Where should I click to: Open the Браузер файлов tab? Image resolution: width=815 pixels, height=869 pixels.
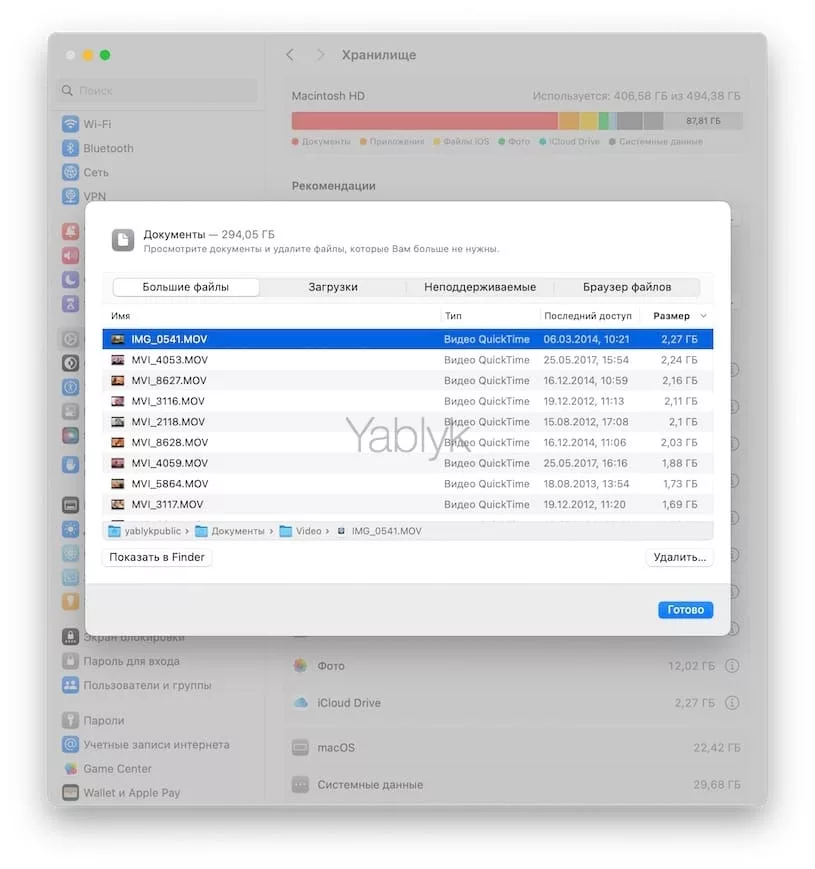[627, 287]
